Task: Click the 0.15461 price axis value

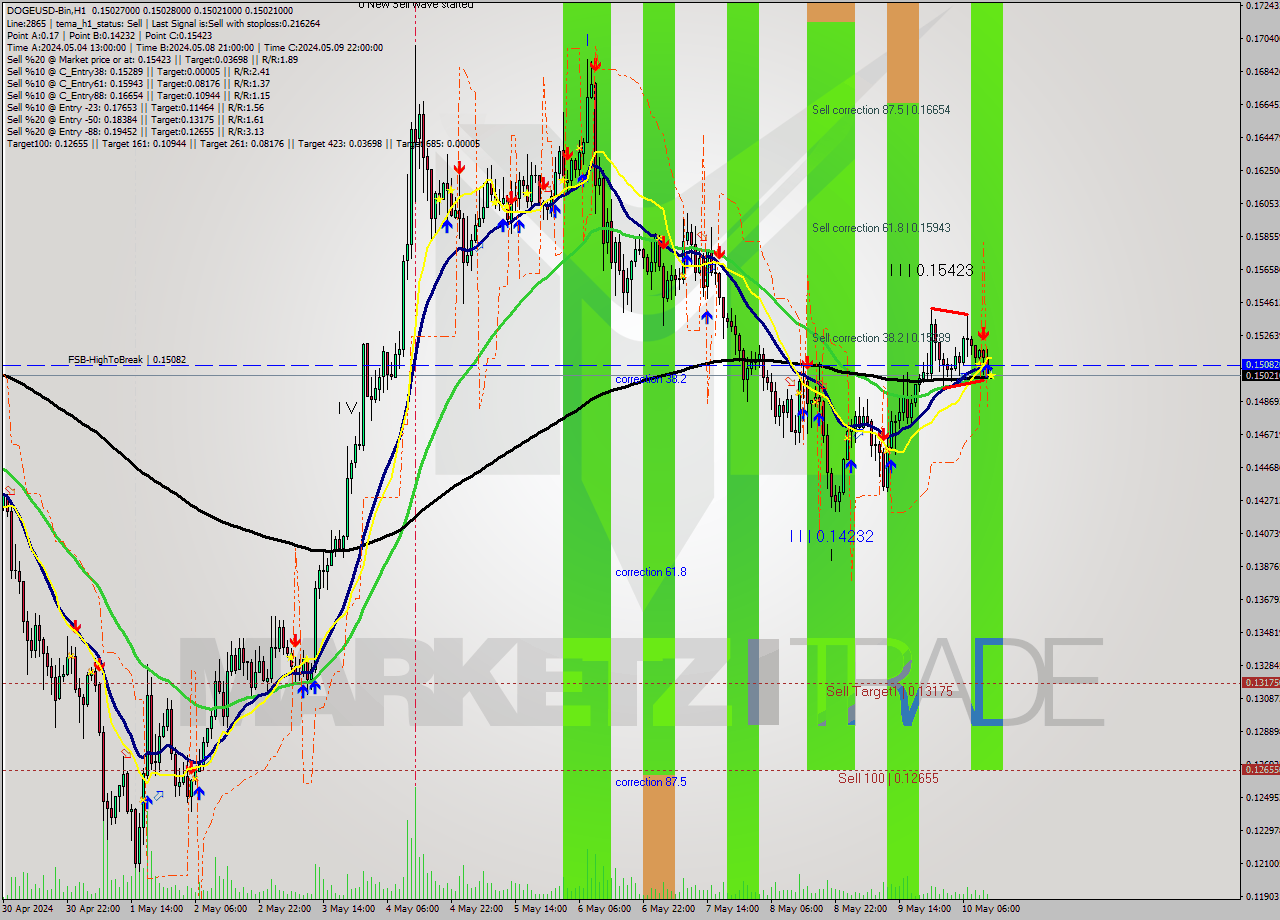Action: point(1262,302)
